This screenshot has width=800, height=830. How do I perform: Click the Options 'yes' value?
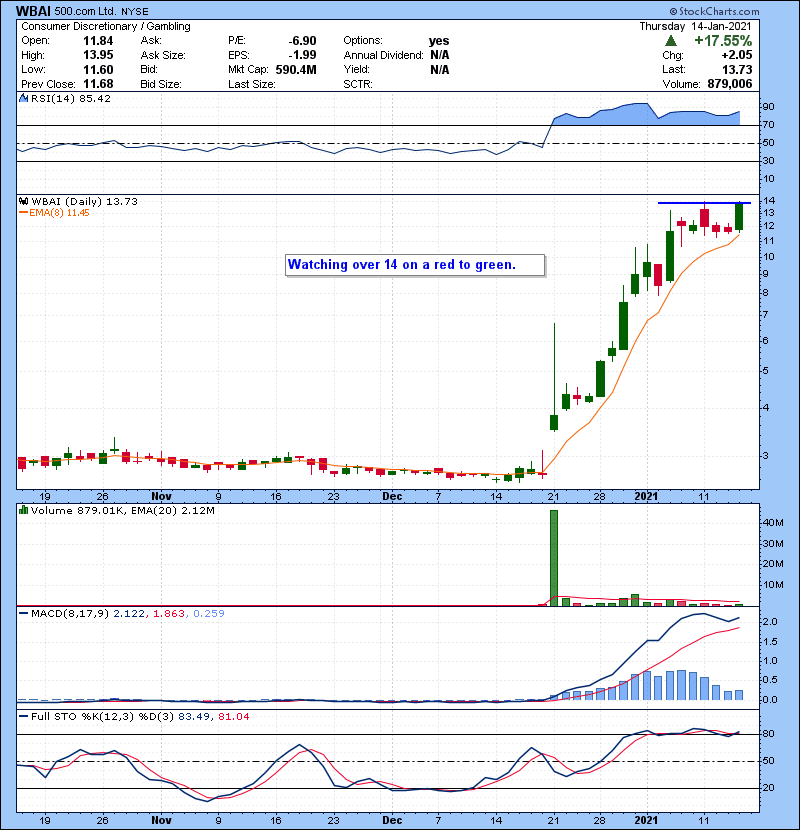click(x=439, y=41)
